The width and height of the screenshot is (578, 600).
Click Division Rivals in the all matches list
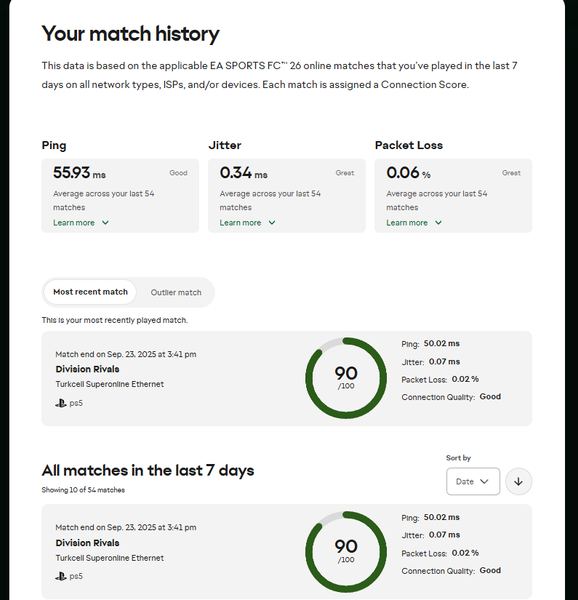[x=87, y=543]
